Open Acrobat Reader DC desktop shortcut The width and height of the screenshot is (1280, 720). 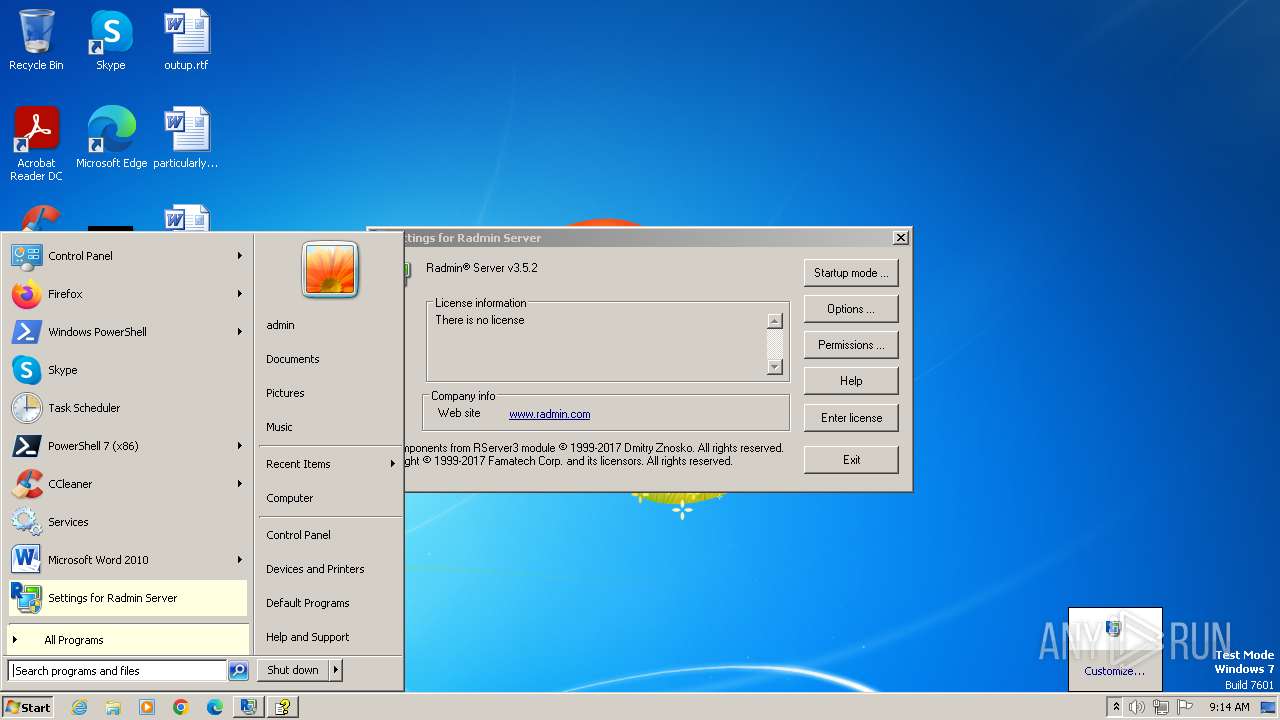[36, 144]
